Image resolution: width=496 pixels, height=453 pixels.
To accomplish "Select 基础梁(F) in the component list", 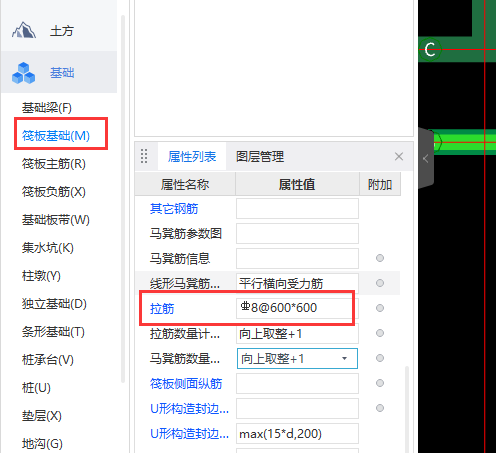I will [x=47, y=108].
